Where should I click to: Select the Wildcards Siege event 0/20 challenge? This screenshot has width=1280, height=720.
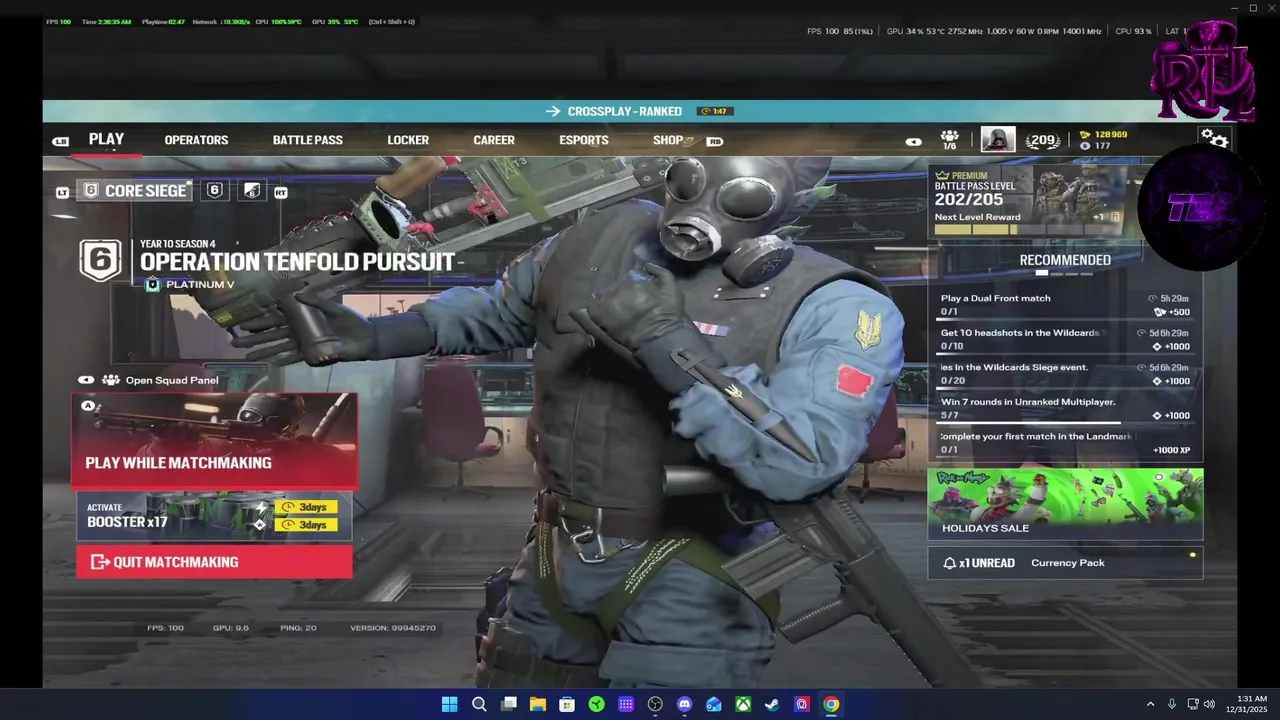click(1065, 374)
